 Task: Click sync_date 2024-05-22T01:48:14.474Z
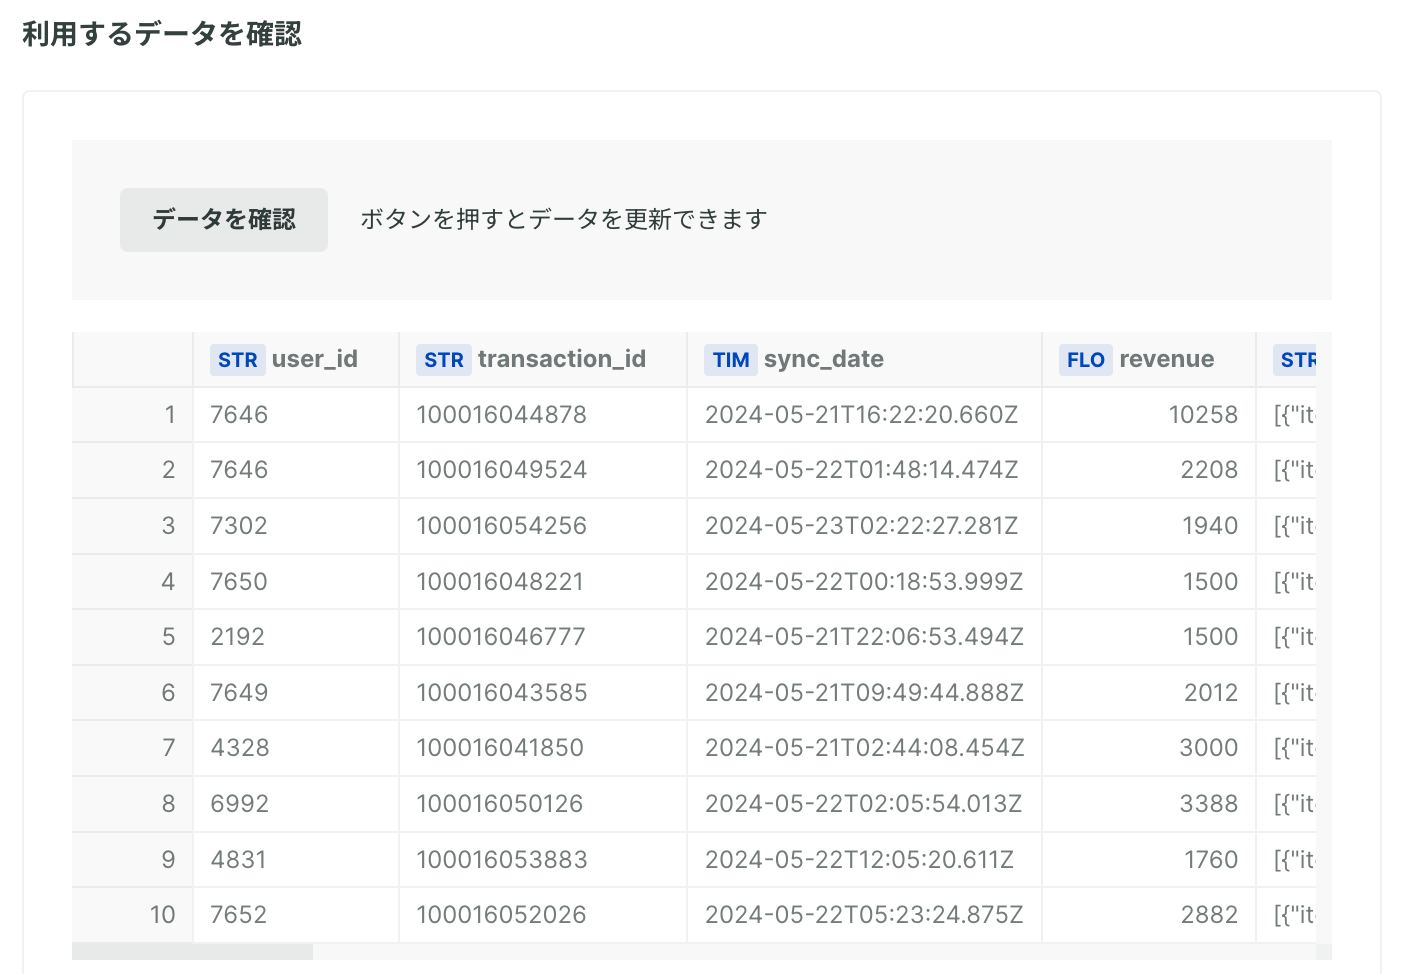pyautogui.click(x=861, y=470)
